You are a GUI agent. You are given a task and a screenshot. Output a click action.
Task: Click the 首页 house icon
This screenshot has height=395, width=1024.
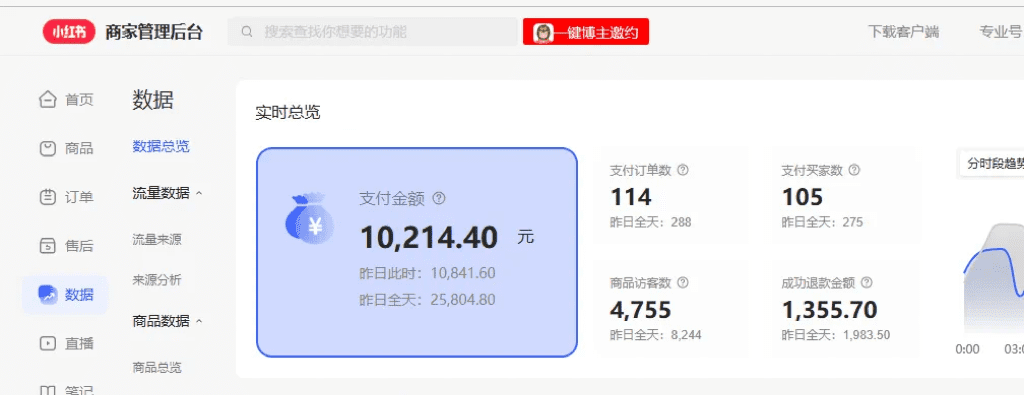[47, 99]
